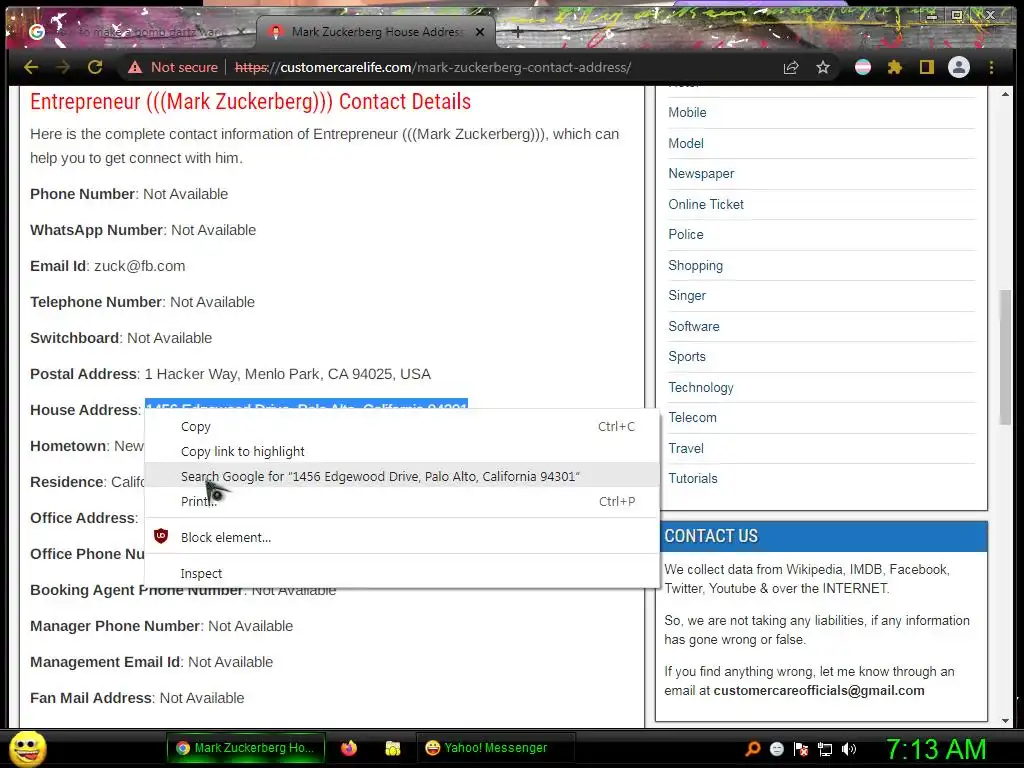Switch to Chrome window in the taskbar
1024x768 pixels.
coord(247,748)
